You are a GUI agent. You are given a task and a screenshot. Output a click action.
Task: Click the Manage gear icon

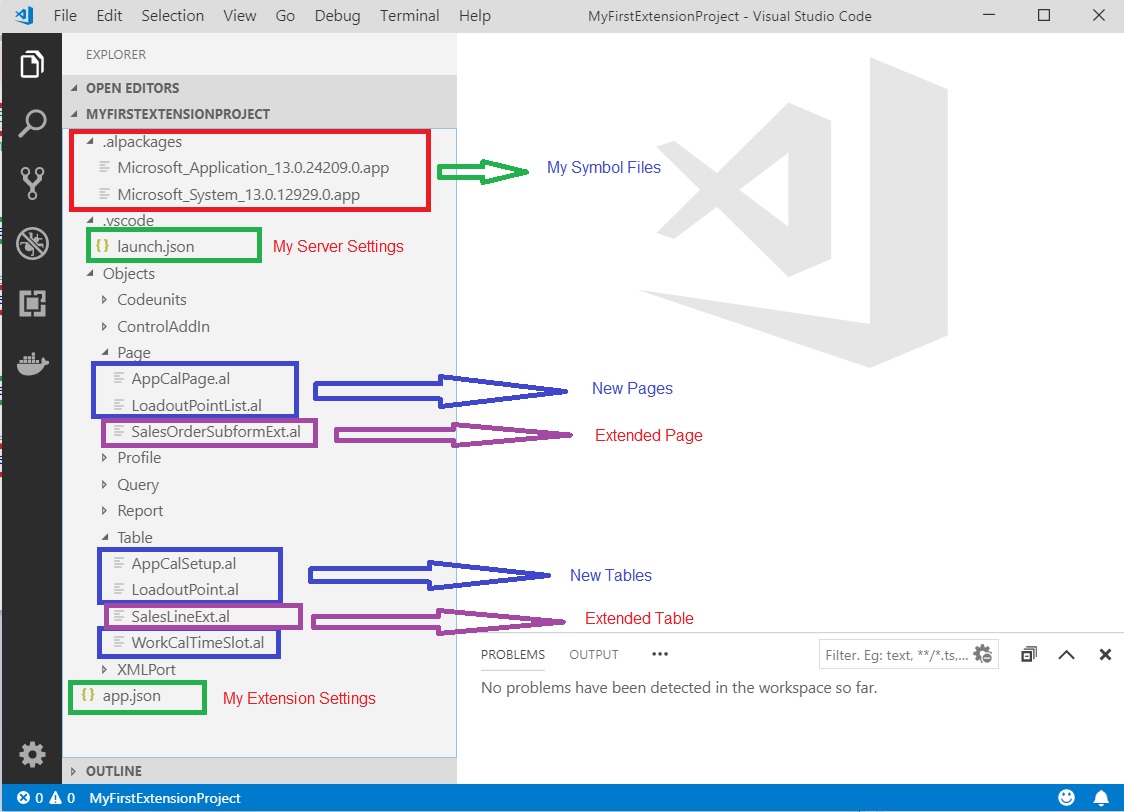pos(32,754)
